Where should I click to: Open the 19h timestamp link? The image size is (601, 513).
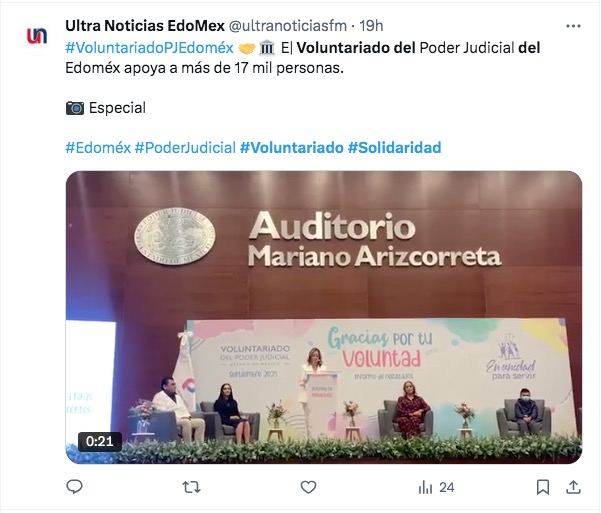[x=371, y=26]
